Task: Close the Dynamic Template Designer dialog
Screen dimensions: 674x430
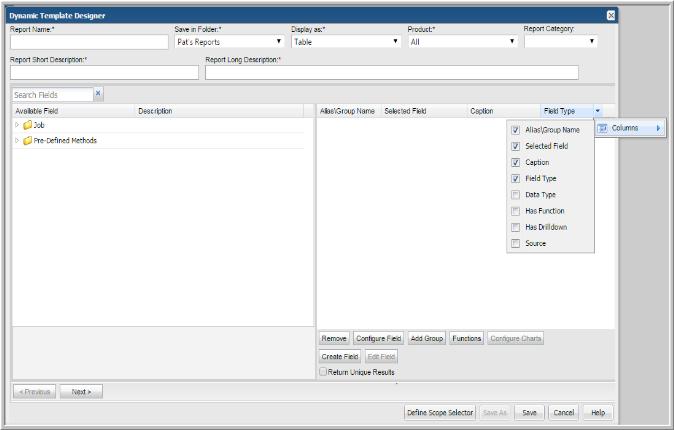Action: [611, 15]
